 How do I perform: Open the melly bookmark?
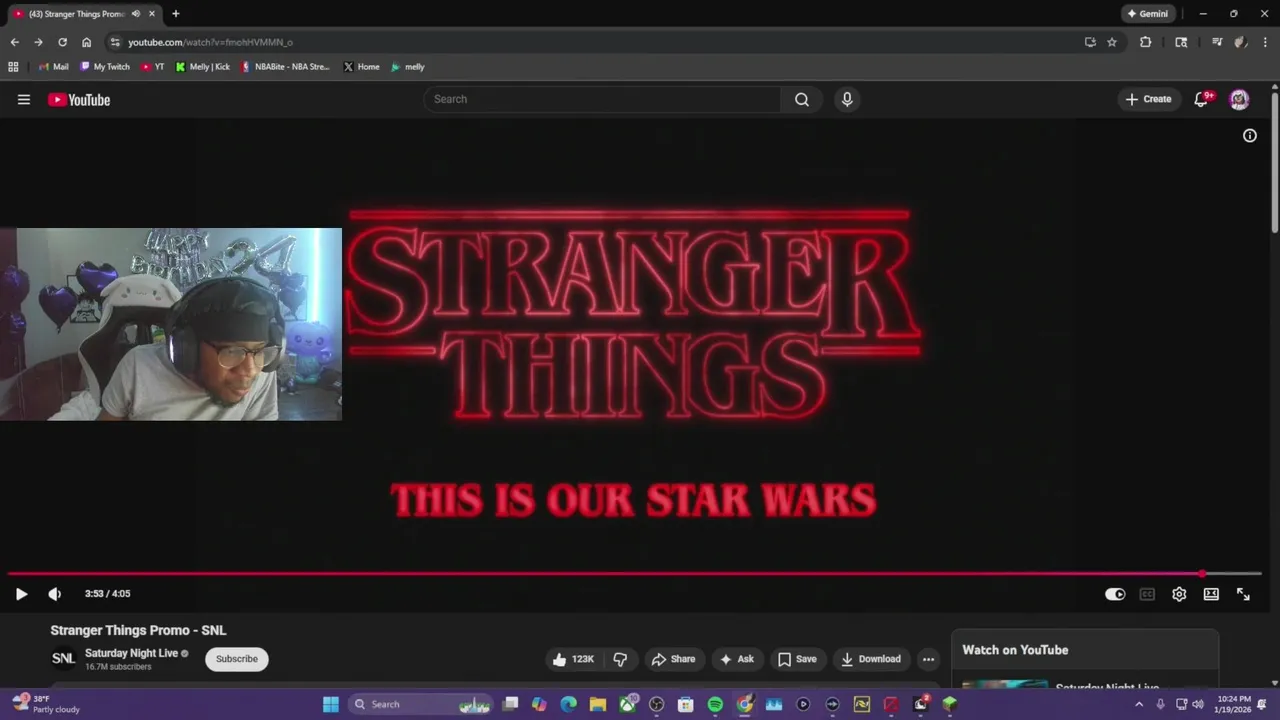408,67
